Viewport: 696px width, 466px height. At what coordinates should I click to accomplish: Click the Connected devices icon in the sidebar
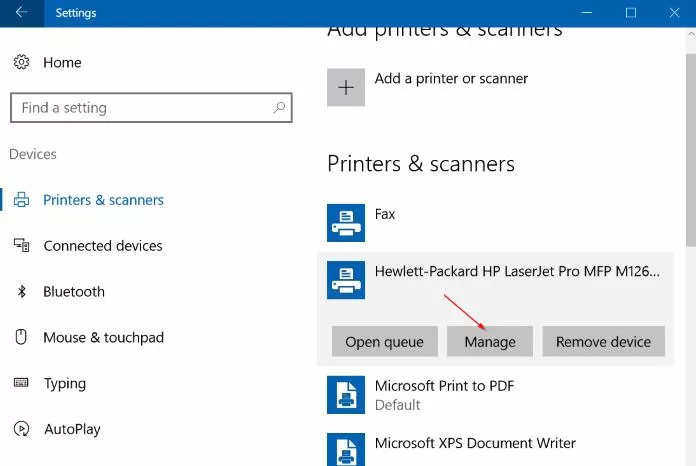pyautogui.click(x=21, y=245)
